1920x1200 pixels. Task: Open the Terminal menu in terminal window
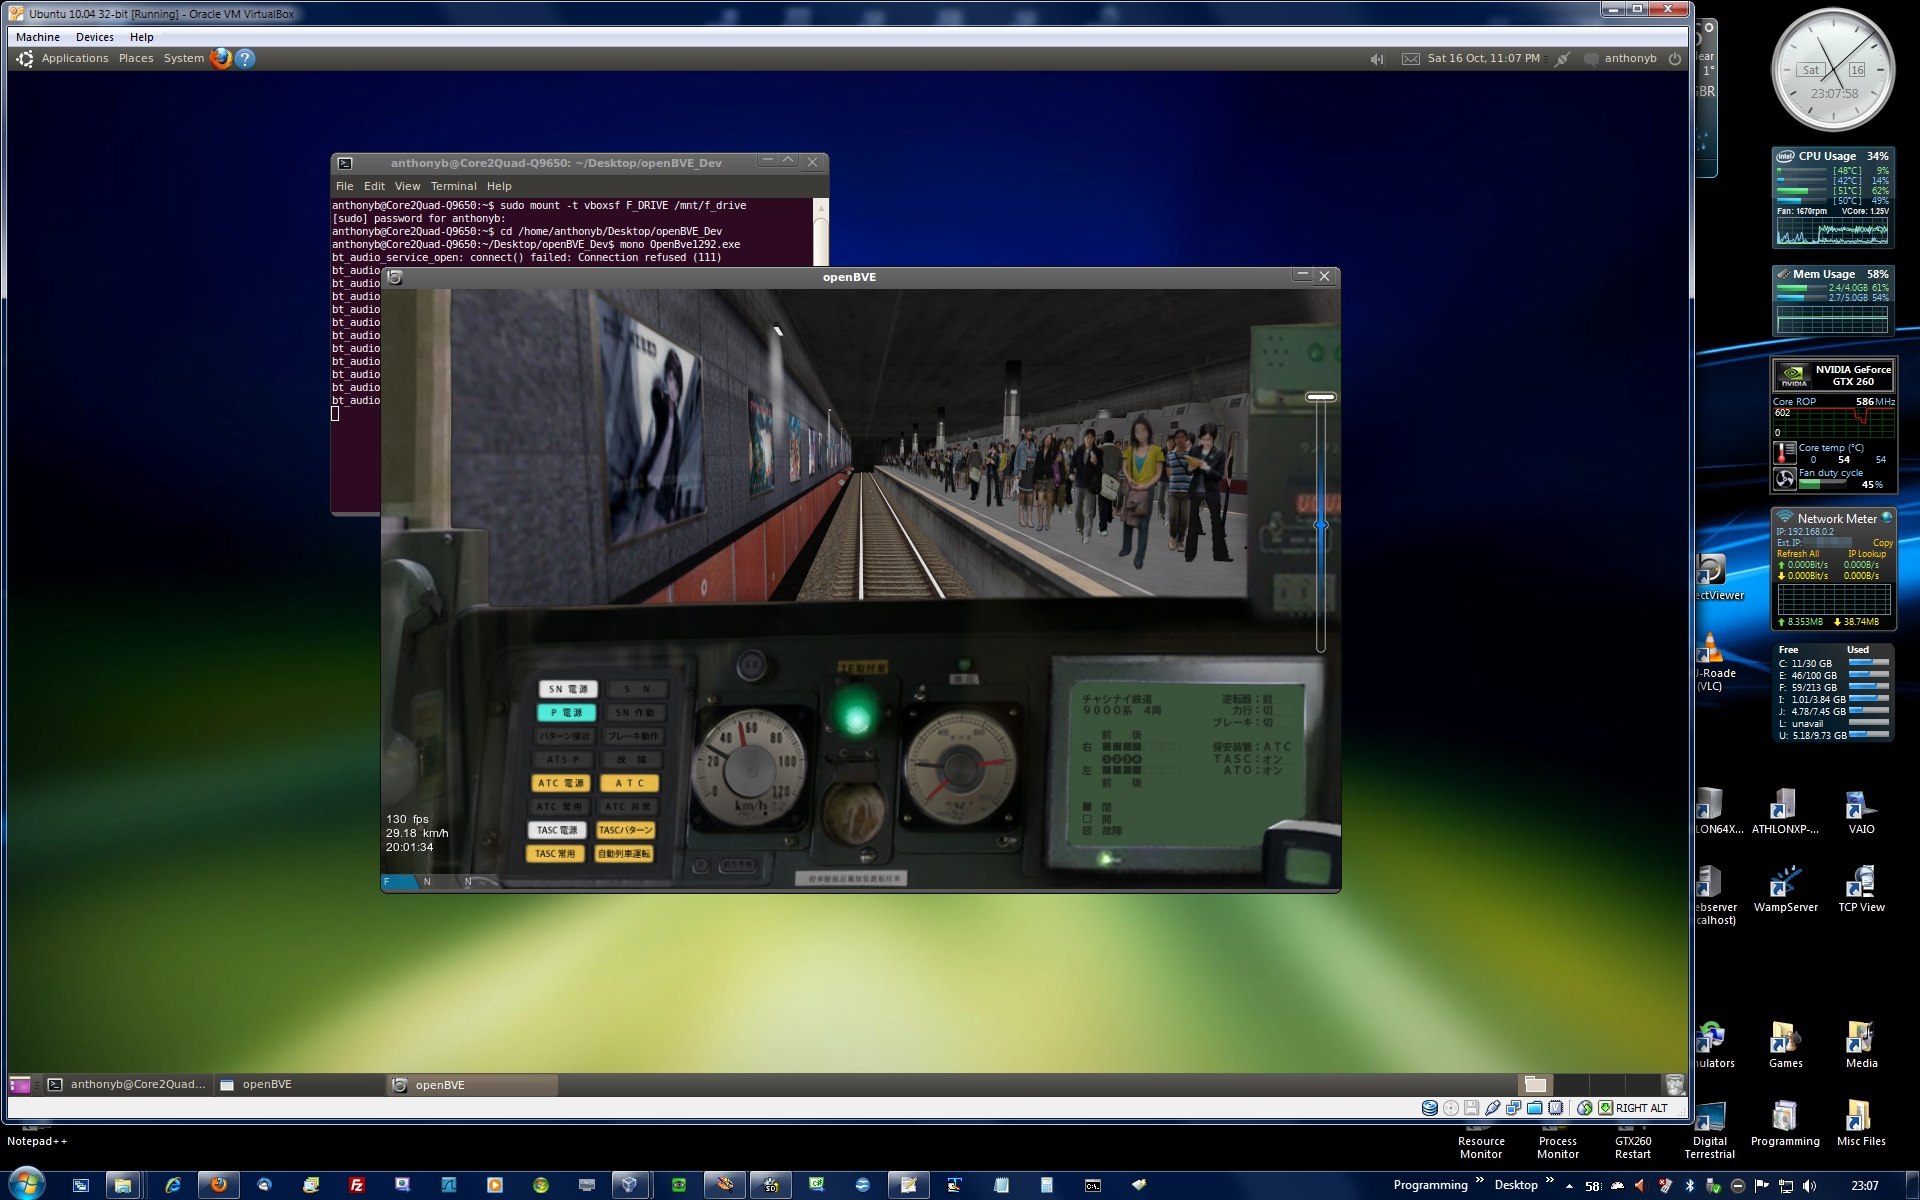(453, 186)
